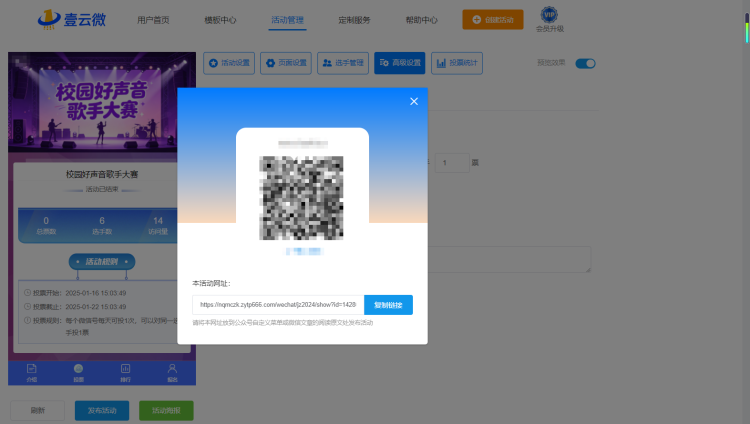Click the 刷新 refresh button

[38, 411]
